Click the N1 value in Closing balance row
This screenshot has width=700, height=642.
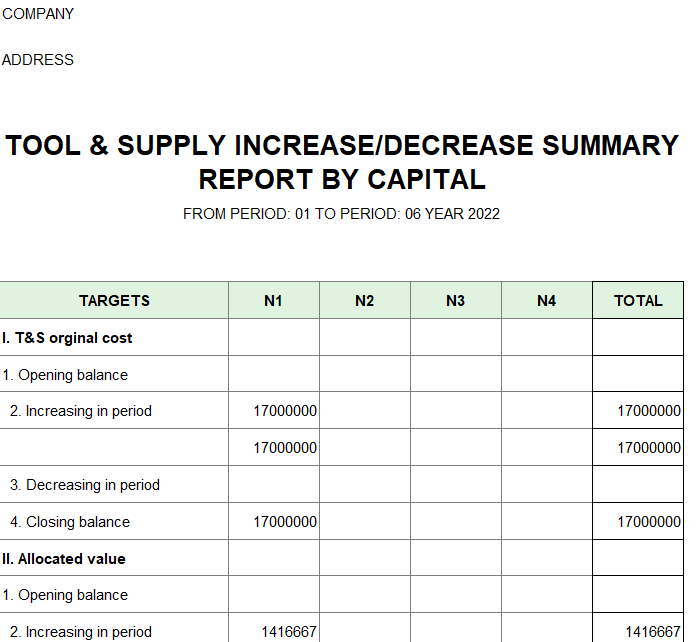[x=285, y=522]
